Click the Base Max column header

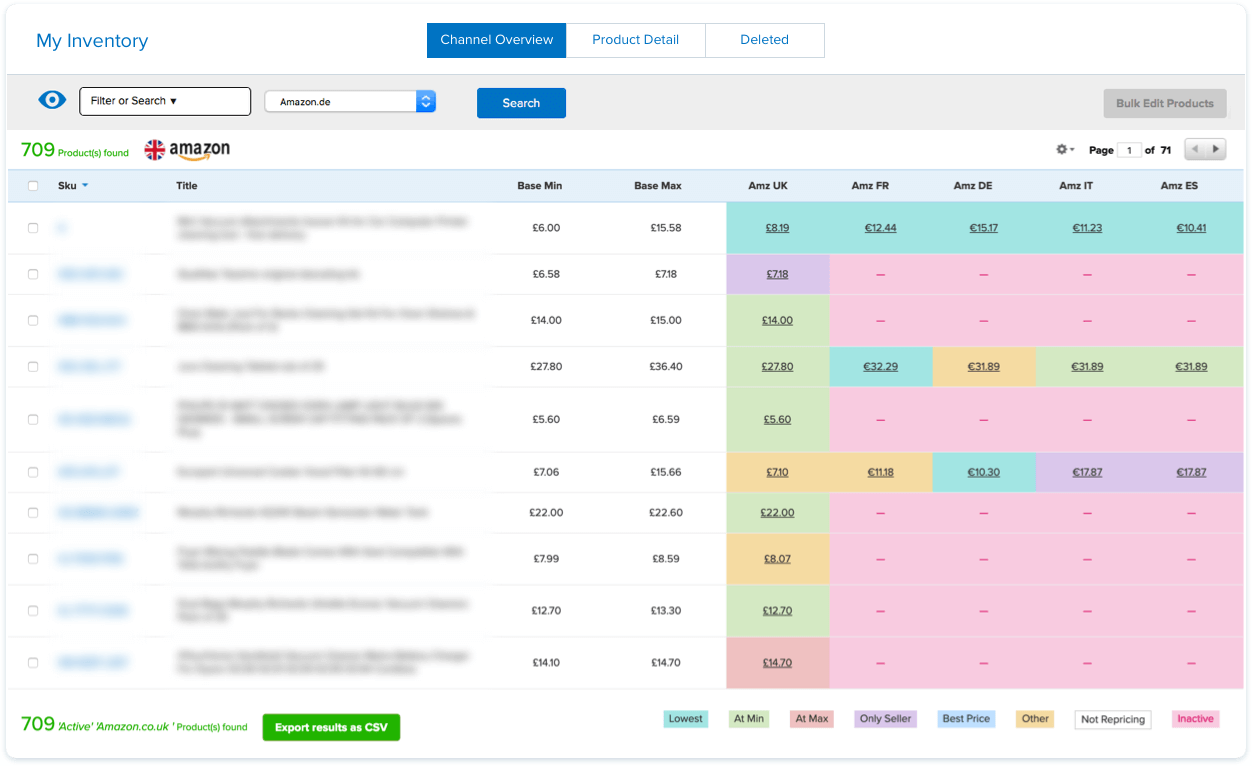pyautogui.click(x=657, y=186)
